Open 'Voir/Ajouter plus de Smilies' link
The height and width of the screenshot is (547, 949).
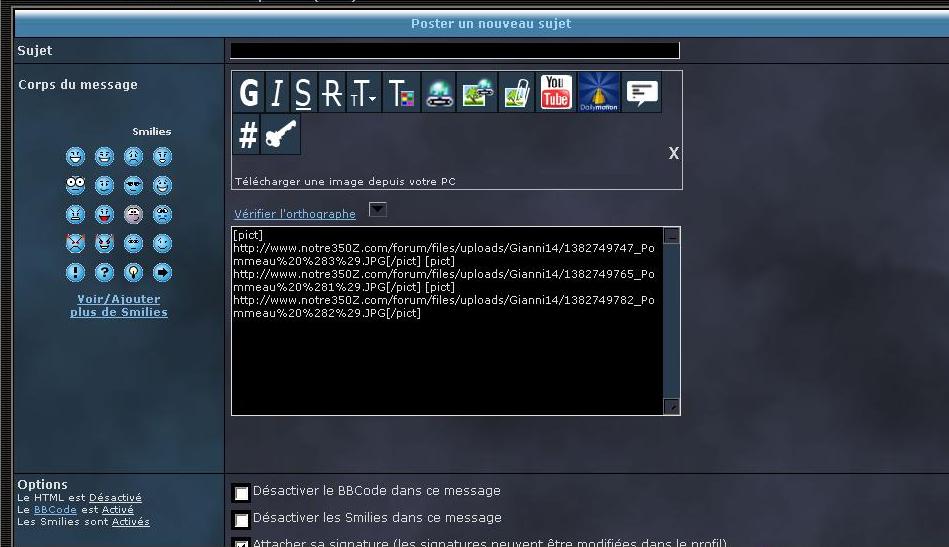point(118,305)
